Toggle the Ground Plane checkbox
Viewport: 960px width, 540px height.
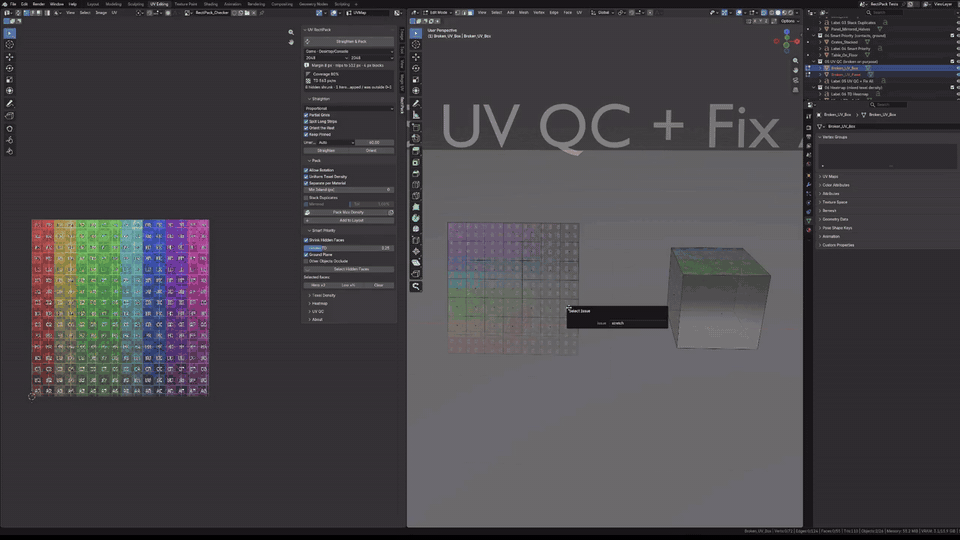pyautogui.click(x=306, y=255)
